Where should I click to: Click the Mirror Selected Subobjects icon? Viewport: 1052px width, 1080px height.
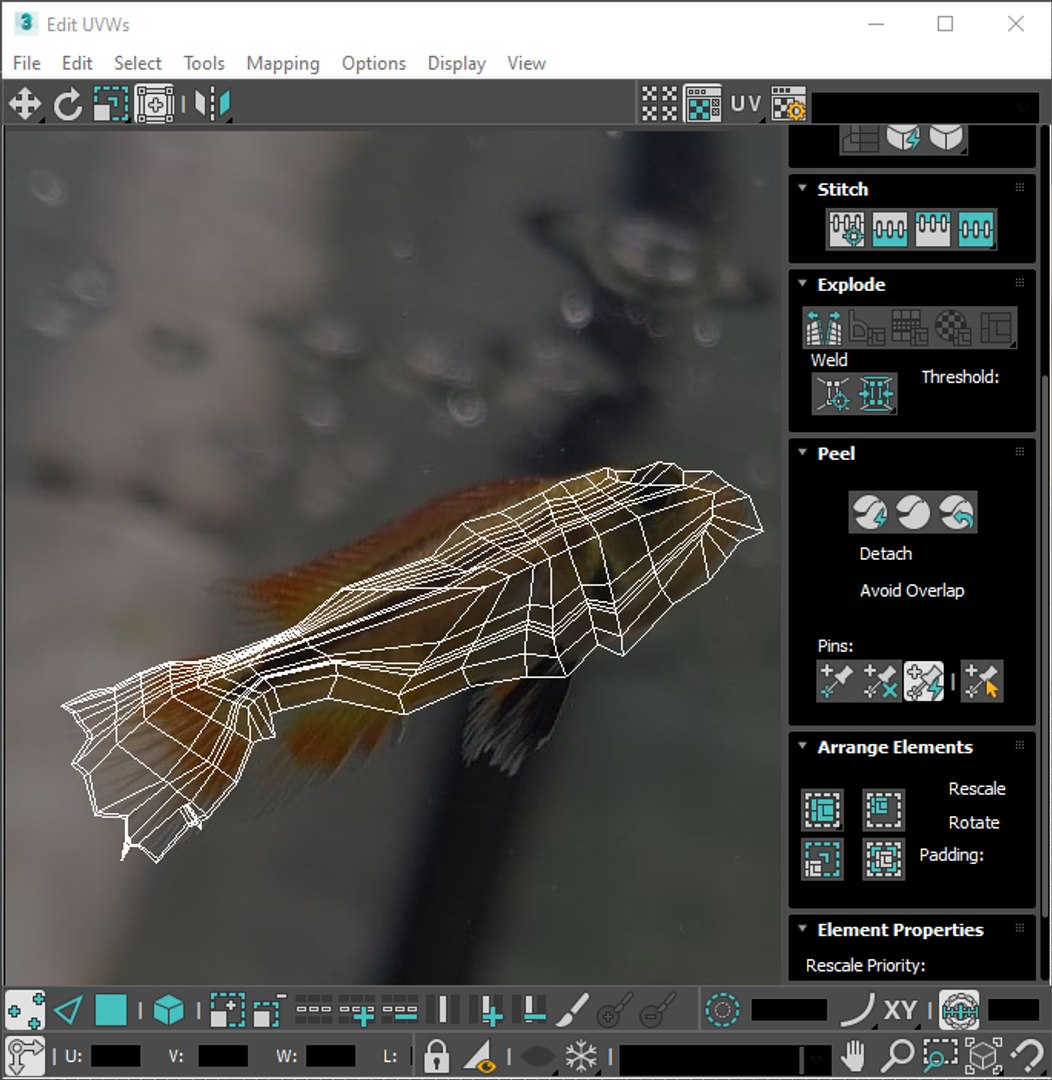[x=212, y=105]
